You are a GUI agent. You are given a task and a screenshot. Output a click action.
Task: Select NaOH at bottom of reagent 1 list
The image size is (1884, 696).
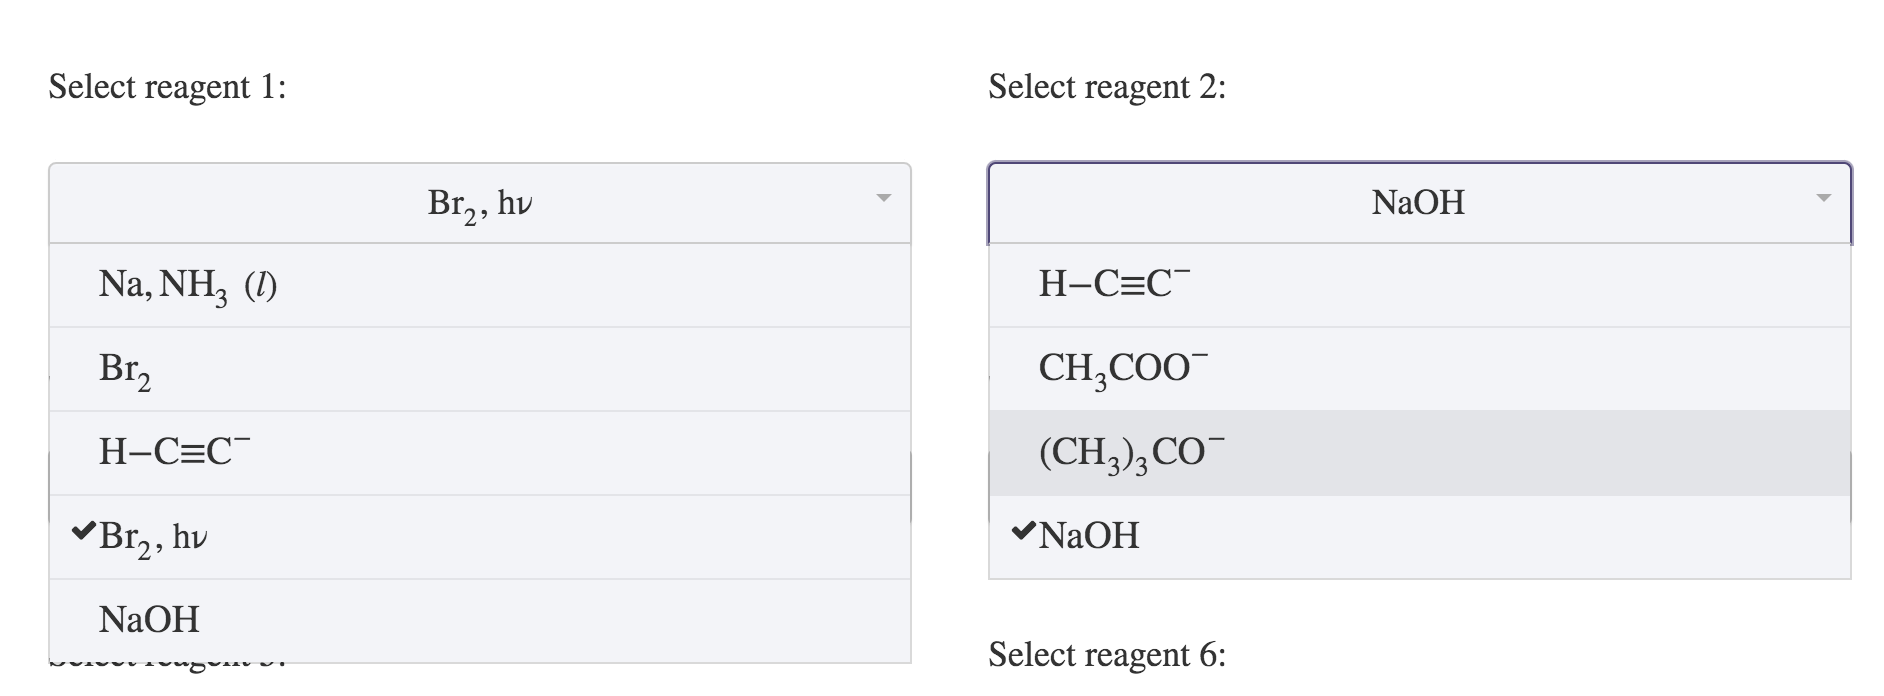click(x=149, y=620)
